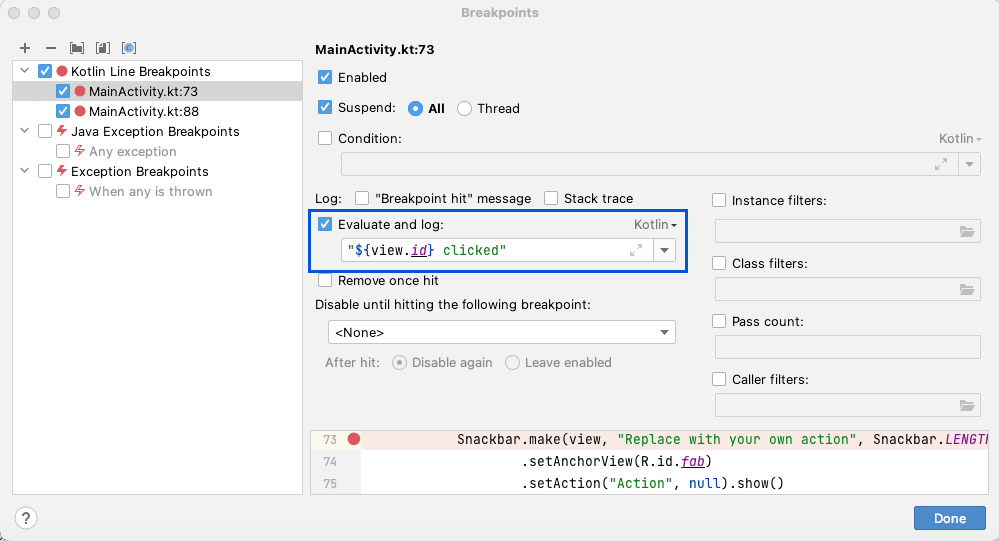Select Kotlin Line Breakpoints group label
This screenshot has height=541, width=999.
point(140,71)
